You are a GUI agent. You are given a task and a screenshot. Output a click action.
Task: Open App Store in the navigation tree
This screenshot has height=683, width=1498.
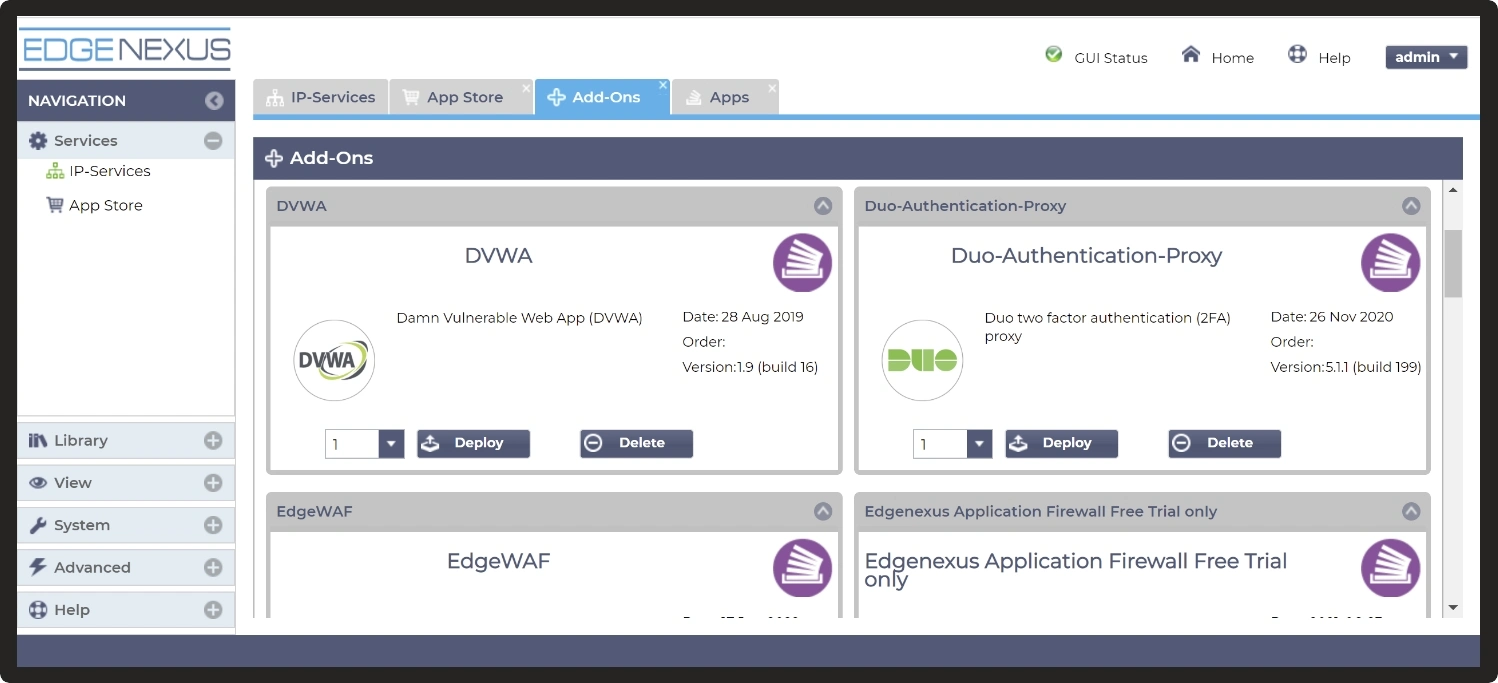106,205
